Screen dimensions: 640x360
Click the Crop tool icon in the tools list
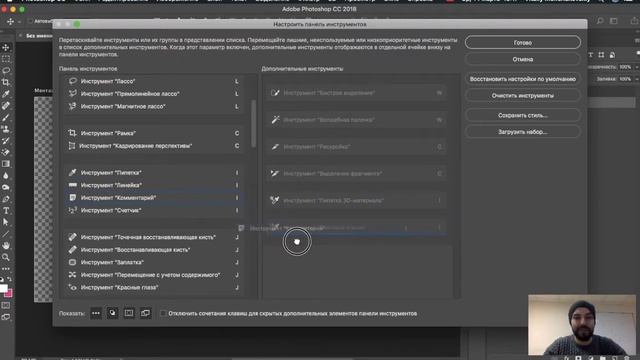pos(72,133)
